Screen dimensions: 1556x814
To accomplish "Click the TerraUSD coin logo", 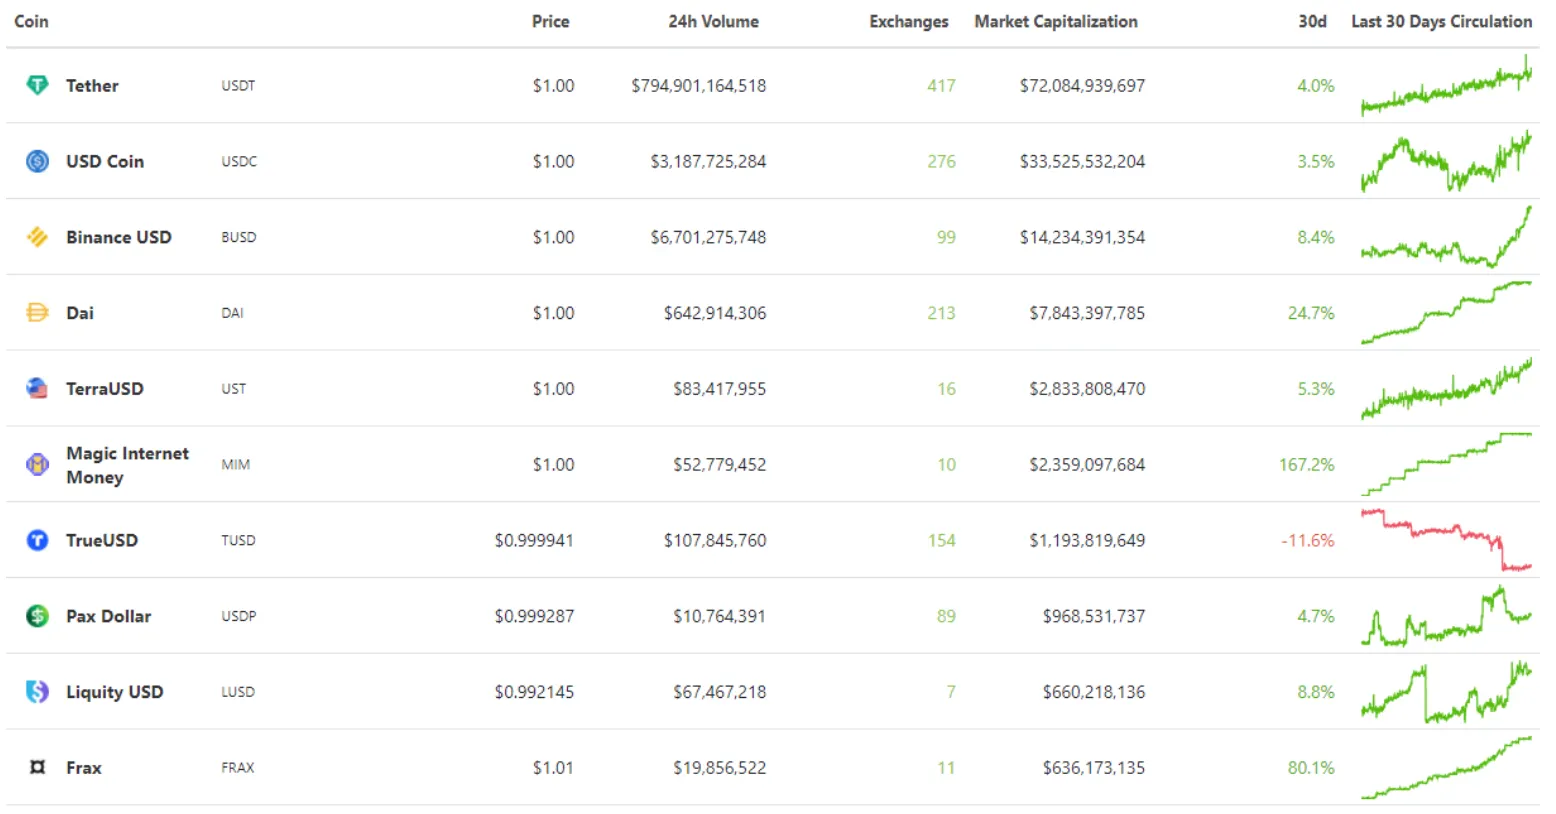I will [x=37, y=388].
